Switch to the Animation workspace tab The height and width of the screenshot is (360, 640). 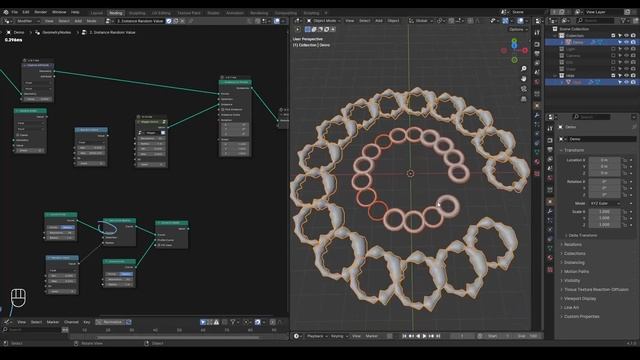tap(235, 13)
